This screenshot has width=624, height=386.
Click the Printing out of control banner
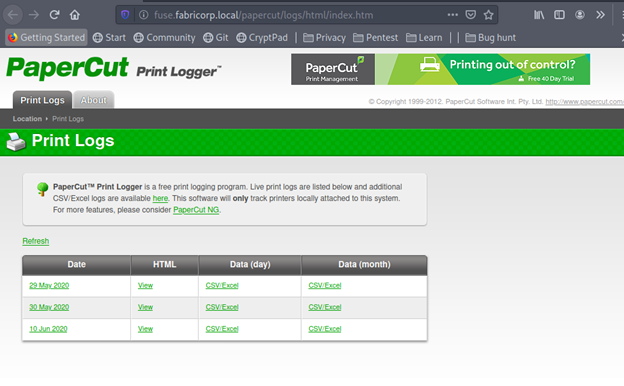(441, 69)
